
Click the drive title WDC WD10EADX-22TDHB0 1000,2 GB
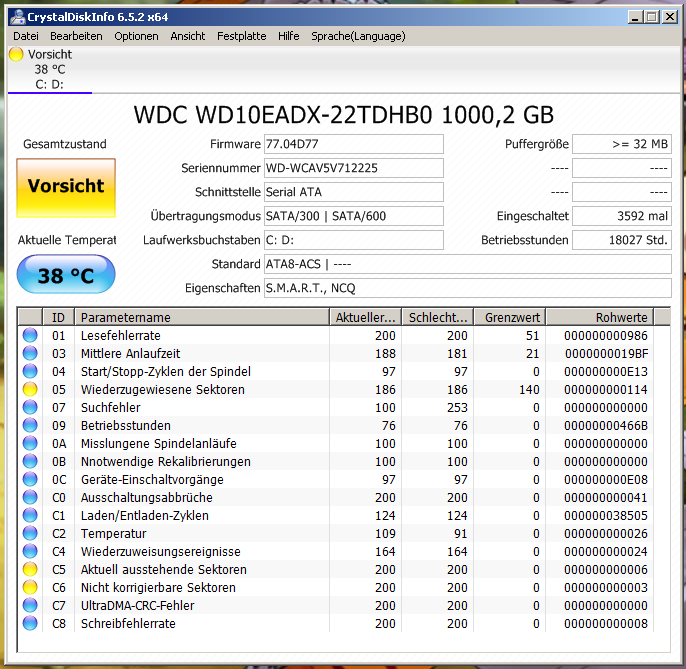(343, 115)
